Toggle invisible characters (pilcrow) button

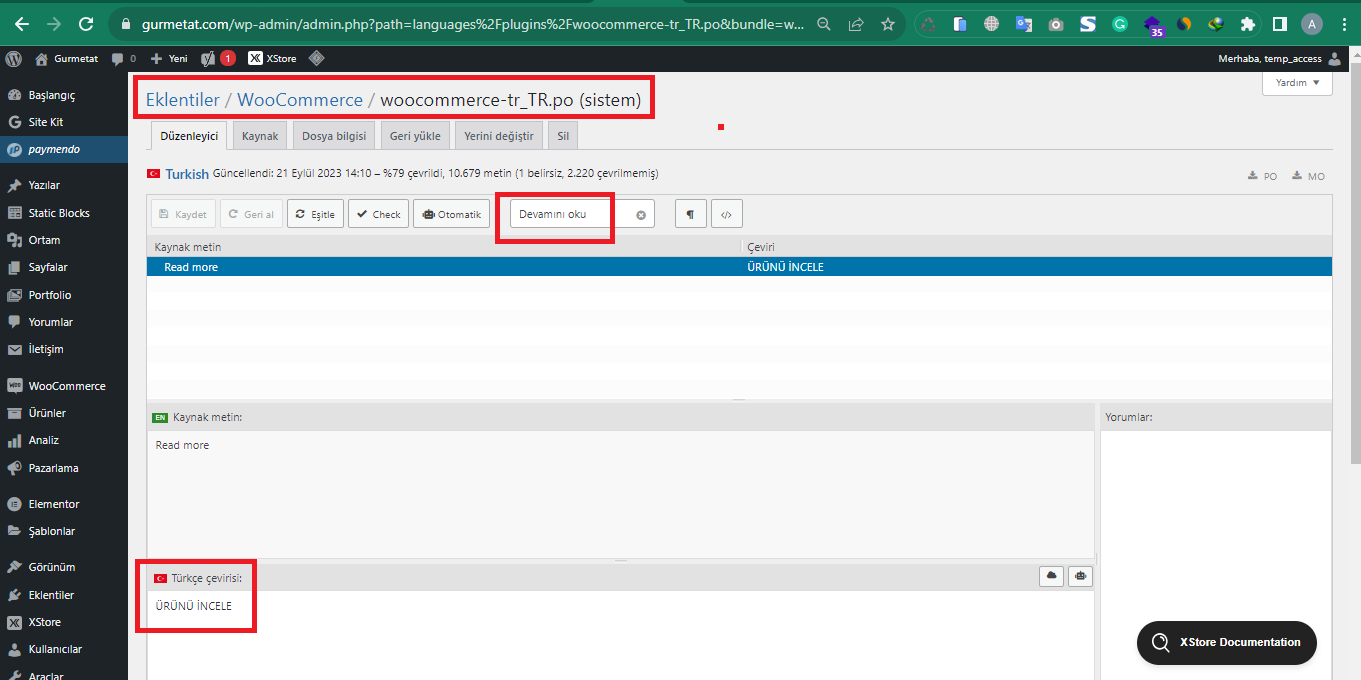(x=690, y=214)
